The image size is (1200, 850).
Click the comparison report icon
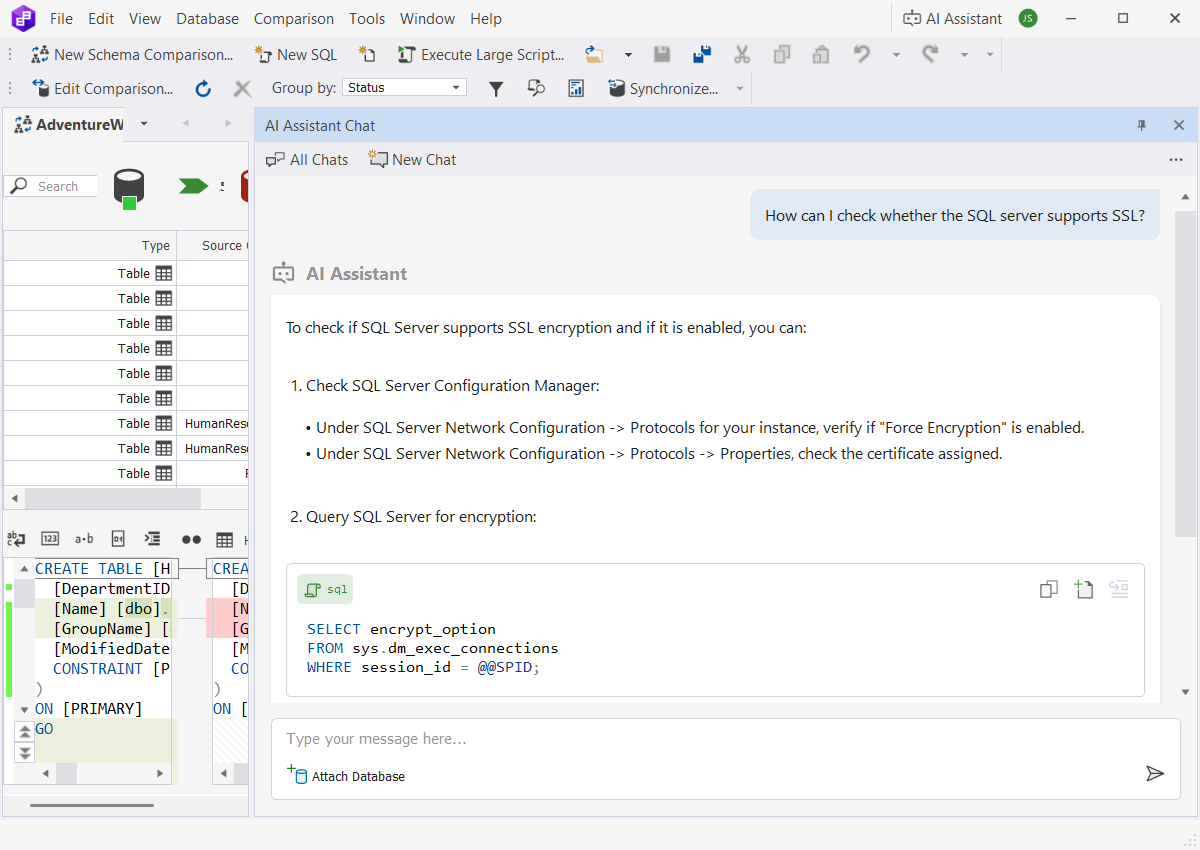point(576,89)
